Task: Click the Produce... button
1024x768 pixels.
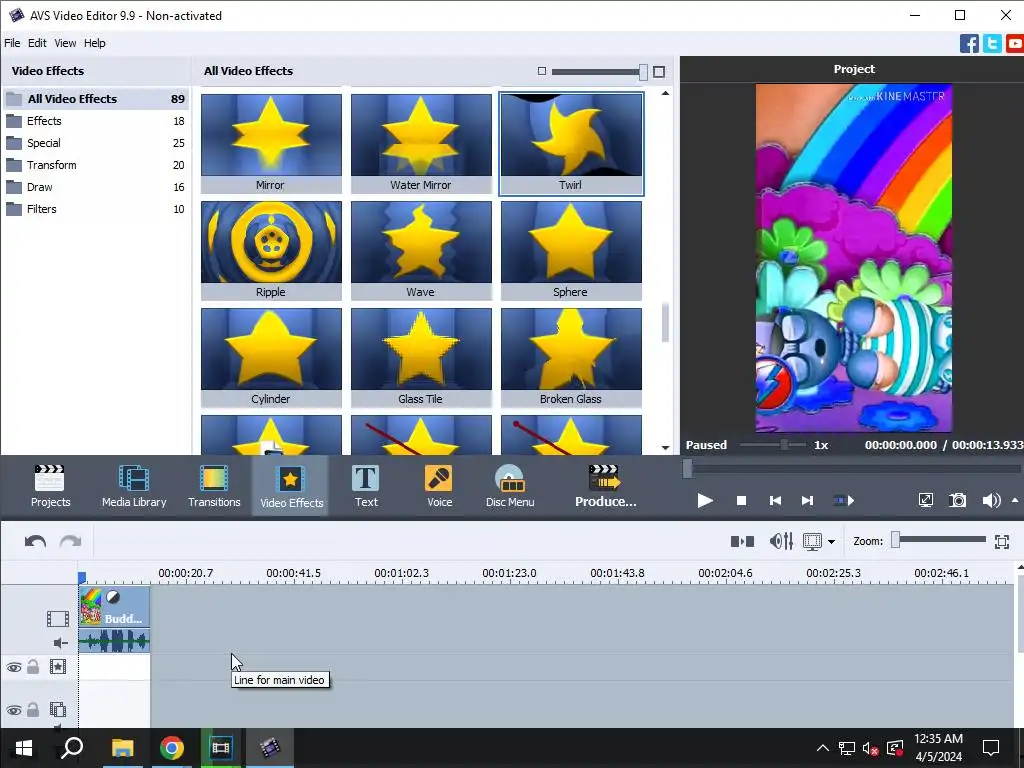Action: tap(605, 486)
